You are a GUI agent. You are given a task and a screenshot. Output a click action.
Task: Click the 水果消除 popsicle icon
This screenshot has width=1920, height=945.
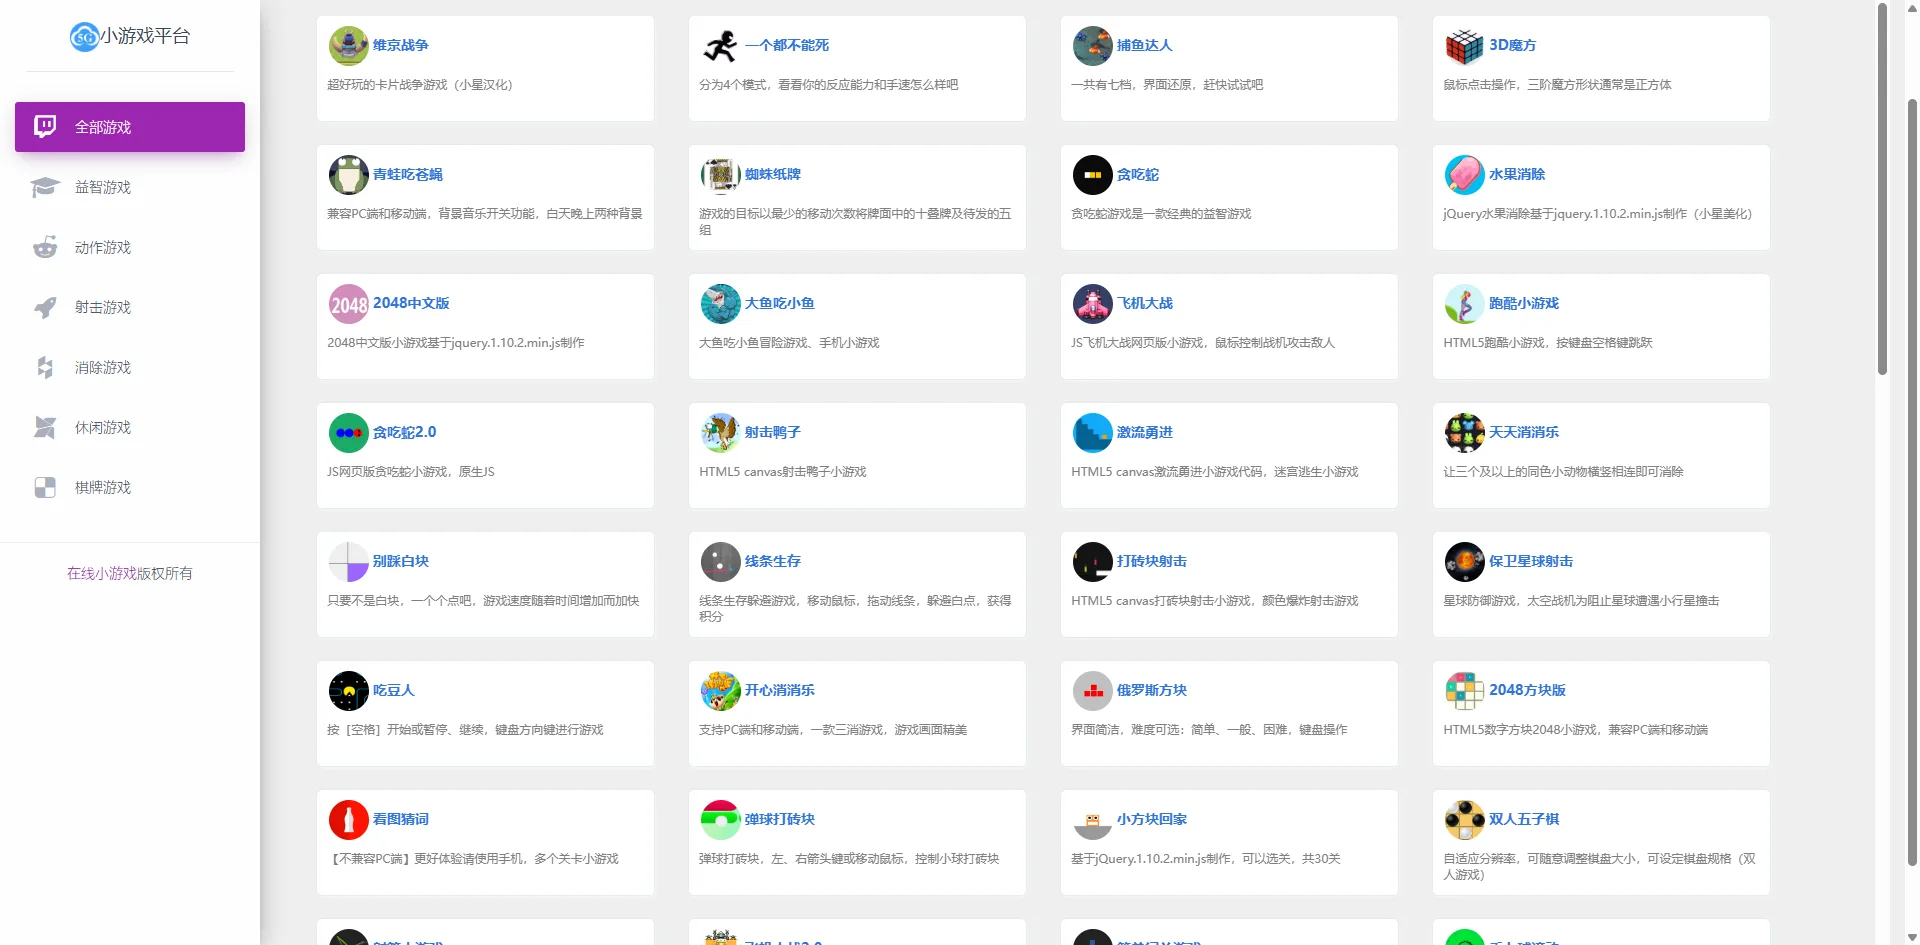(x=1464, y=175)
